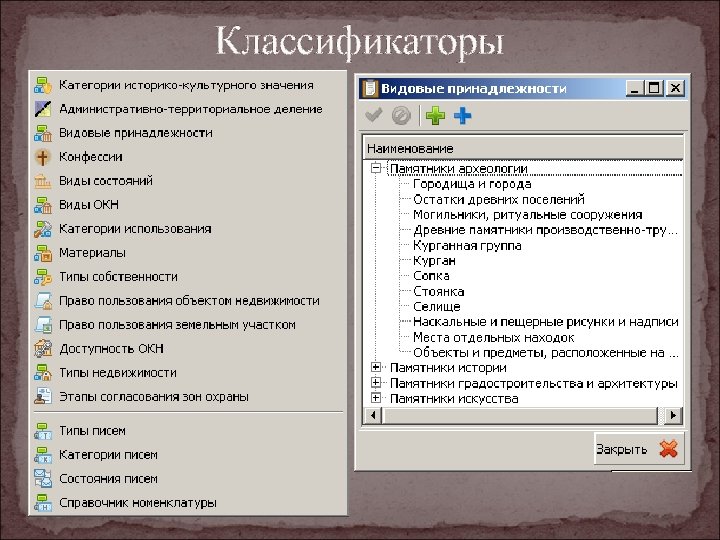Viewport: 720px width, 540px height.
Task: Select the Памятники искусства tree row
Action: pyautogui.click(x=454, y=399)
